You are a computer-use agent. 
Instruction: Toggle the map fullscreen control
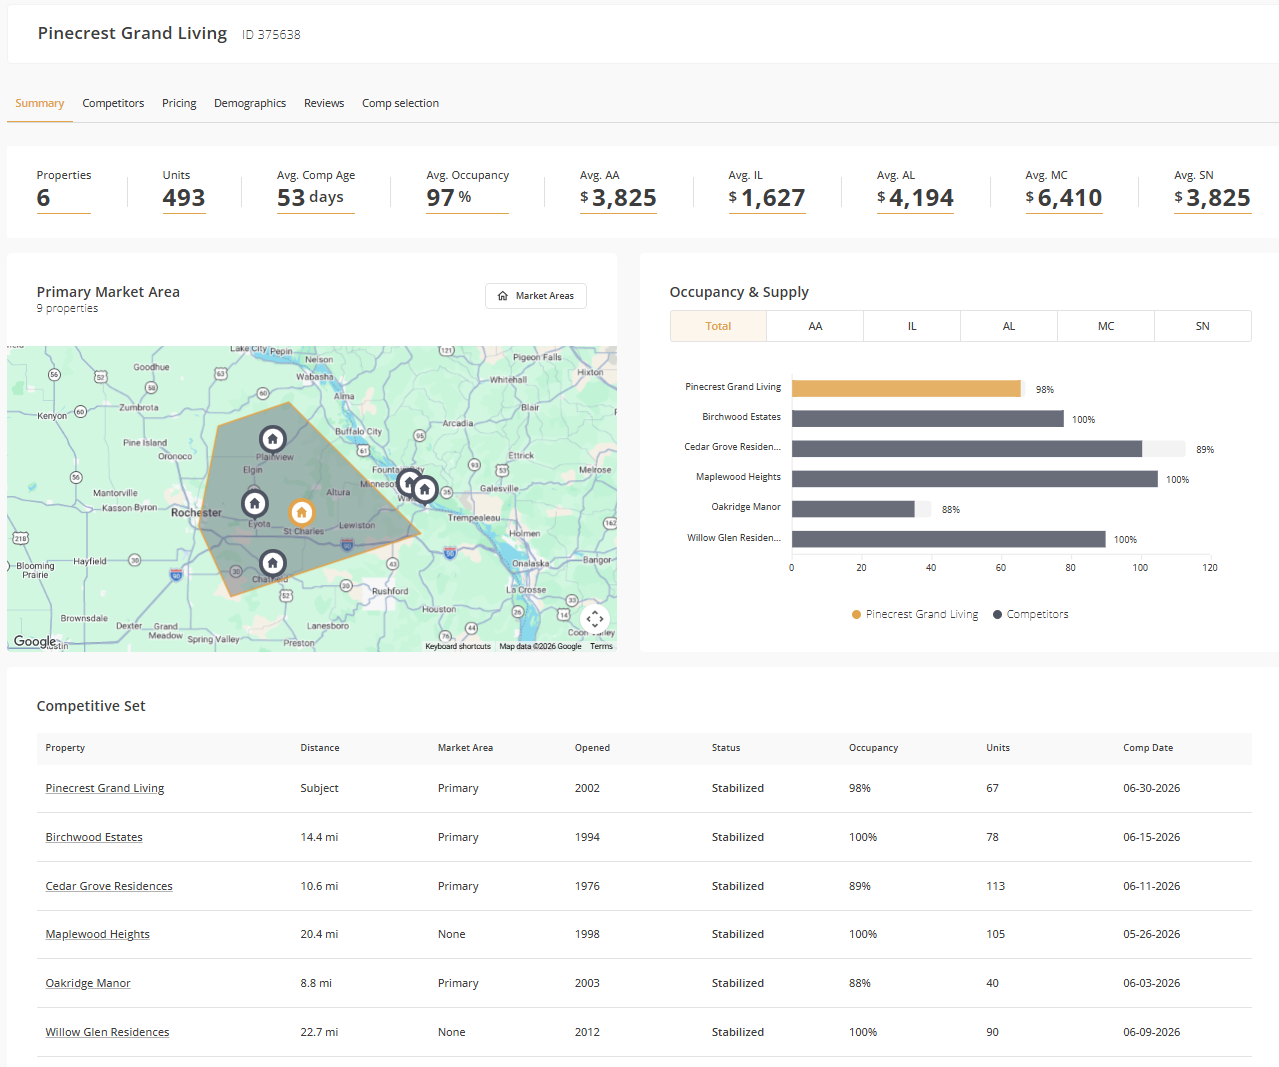[594, 618]
